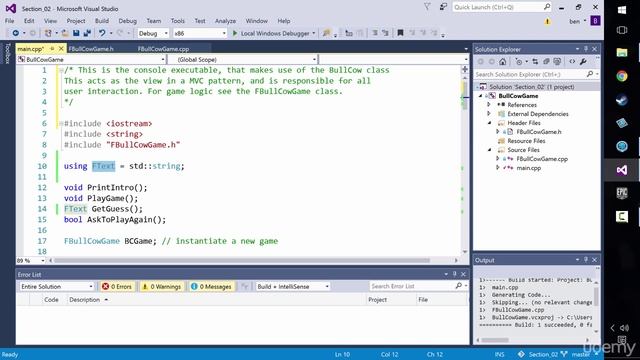This screenshot has height=360, width=640.
Task: Collapse the Source Files folder
Action: tap(489, 150)
